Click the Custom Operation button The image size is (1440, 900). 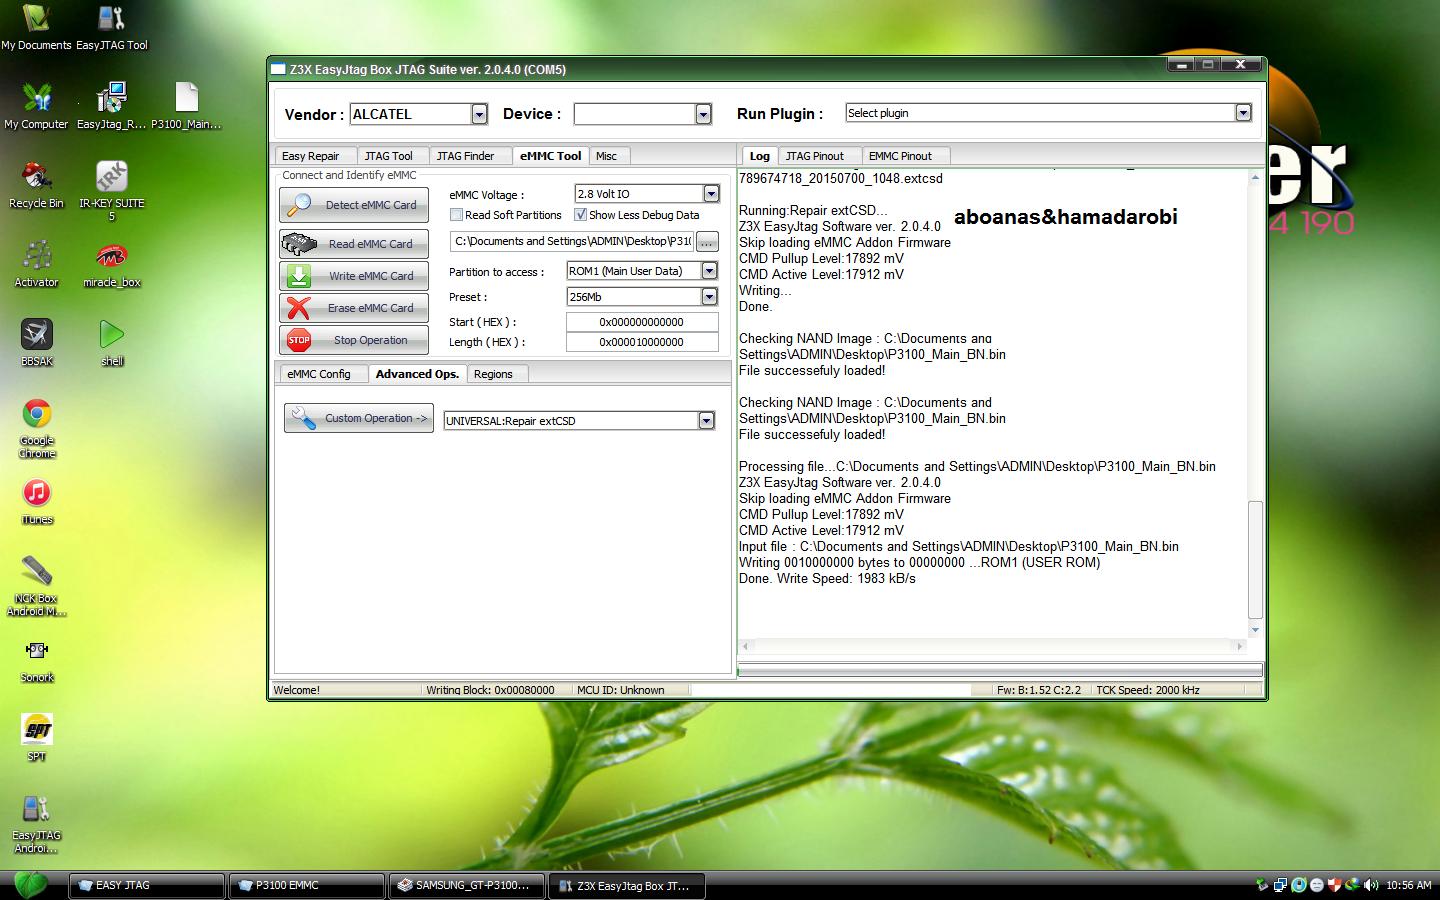pyautogui.click(x=358, y=418)
